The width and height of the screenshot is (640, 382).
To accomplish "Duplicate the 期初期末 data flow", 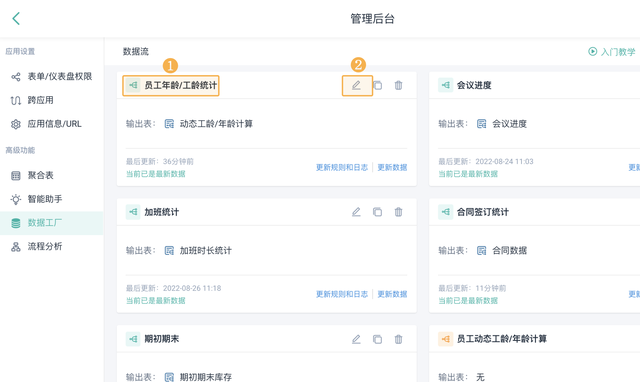I will coord(378,339).
